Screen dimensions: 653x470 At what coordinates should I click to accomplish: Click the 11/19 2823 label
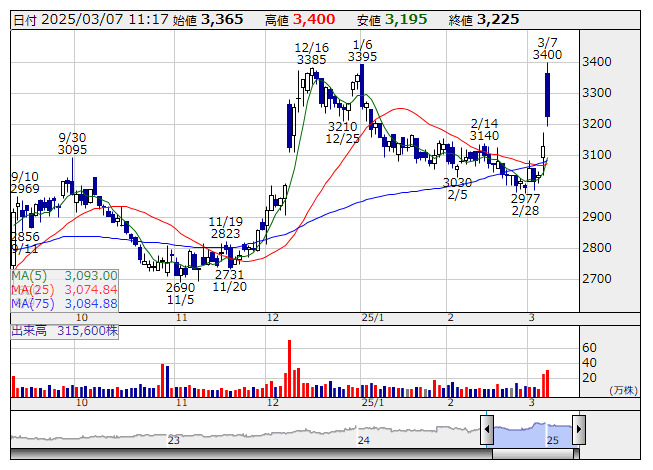(225, 227)
